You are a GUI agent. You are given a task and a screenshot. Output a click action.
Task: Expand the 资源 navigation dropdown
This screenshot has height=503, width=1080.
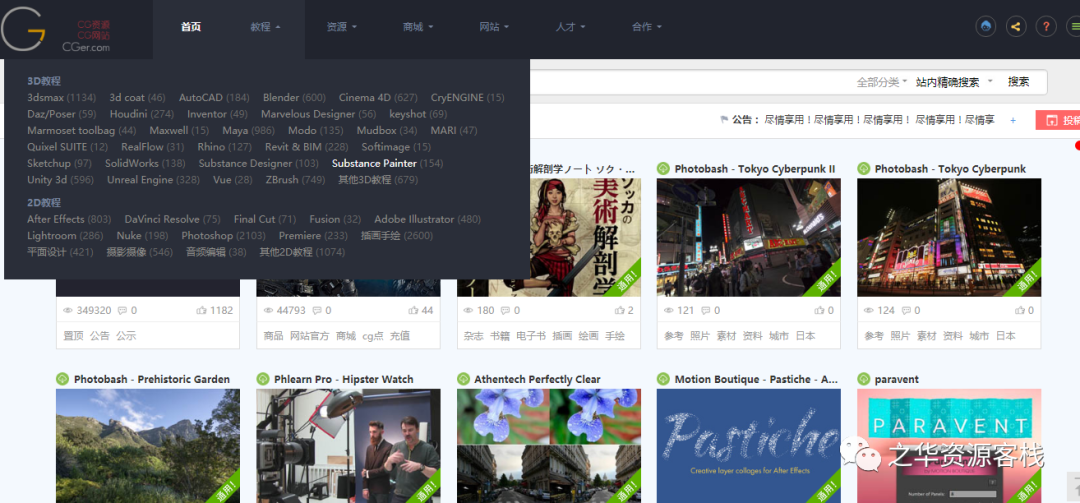pos(341,27)
